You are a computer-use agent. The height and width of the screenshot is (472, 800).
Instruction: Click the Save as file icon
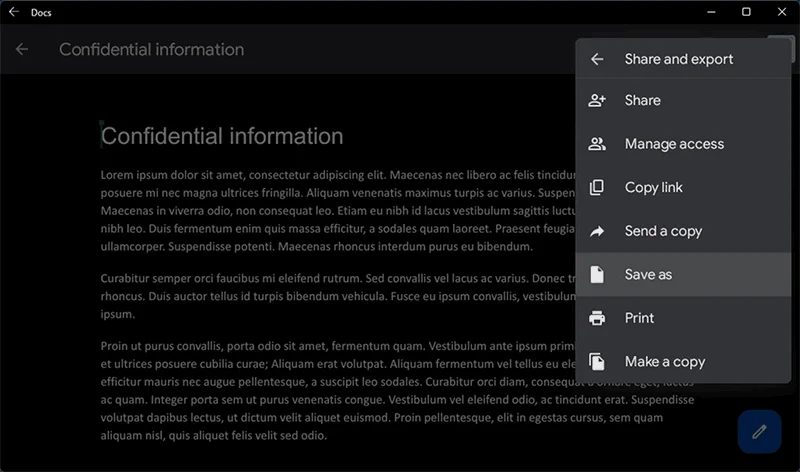[596, 275]
